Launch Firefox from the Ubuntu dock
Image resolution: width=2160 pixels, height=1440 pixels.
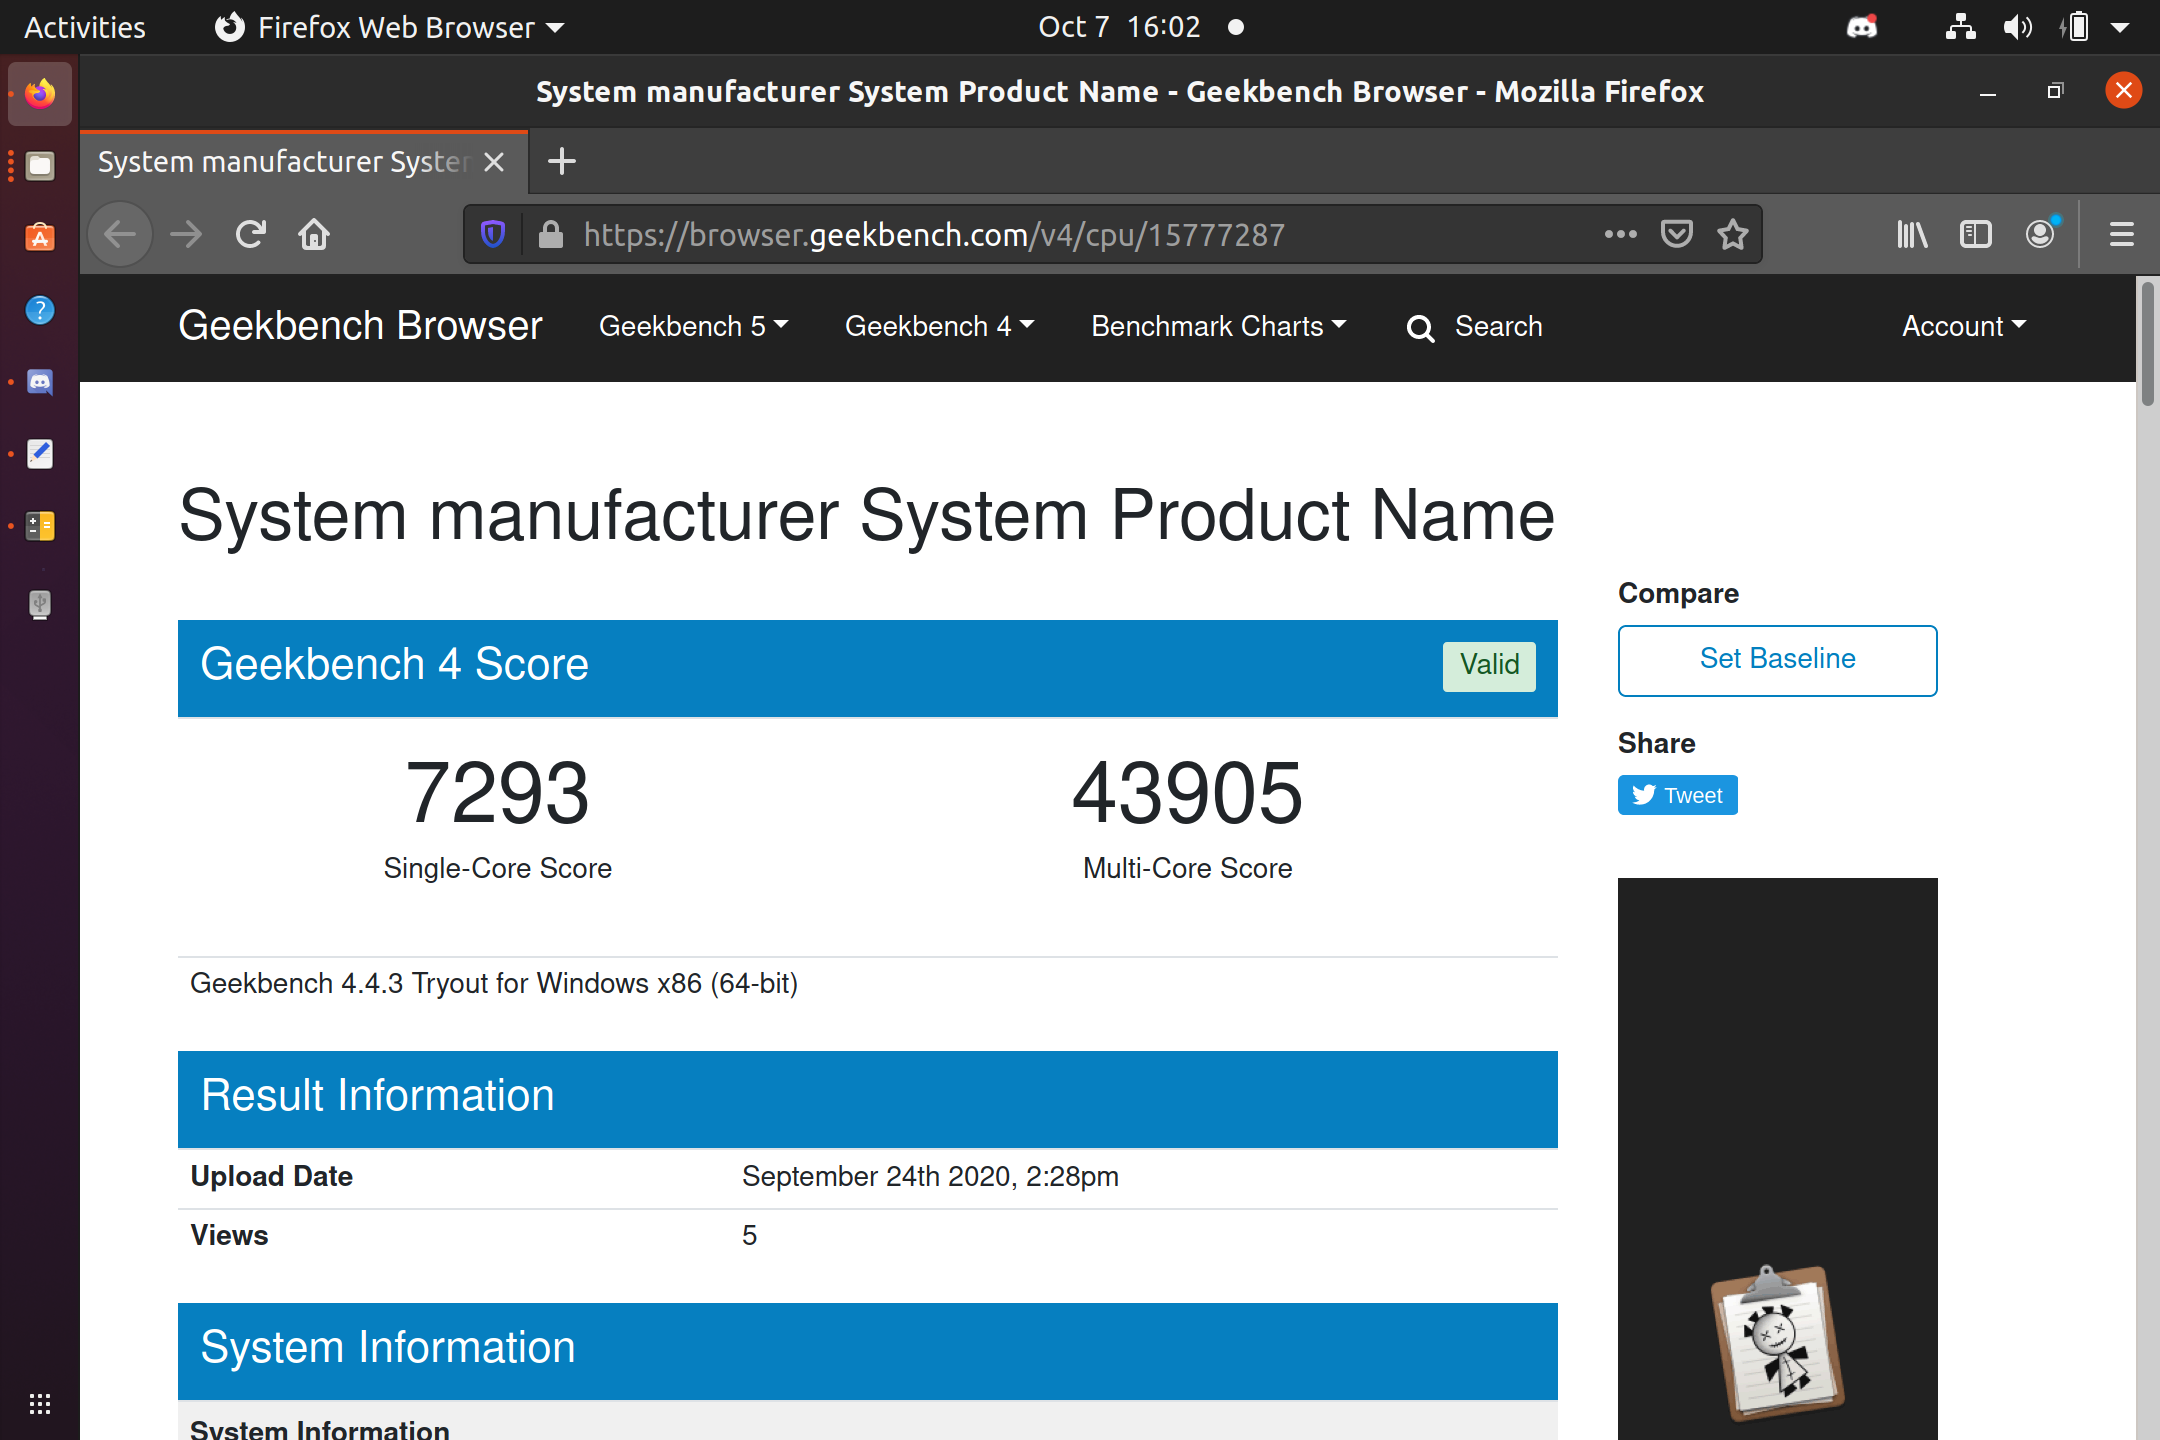40,94
